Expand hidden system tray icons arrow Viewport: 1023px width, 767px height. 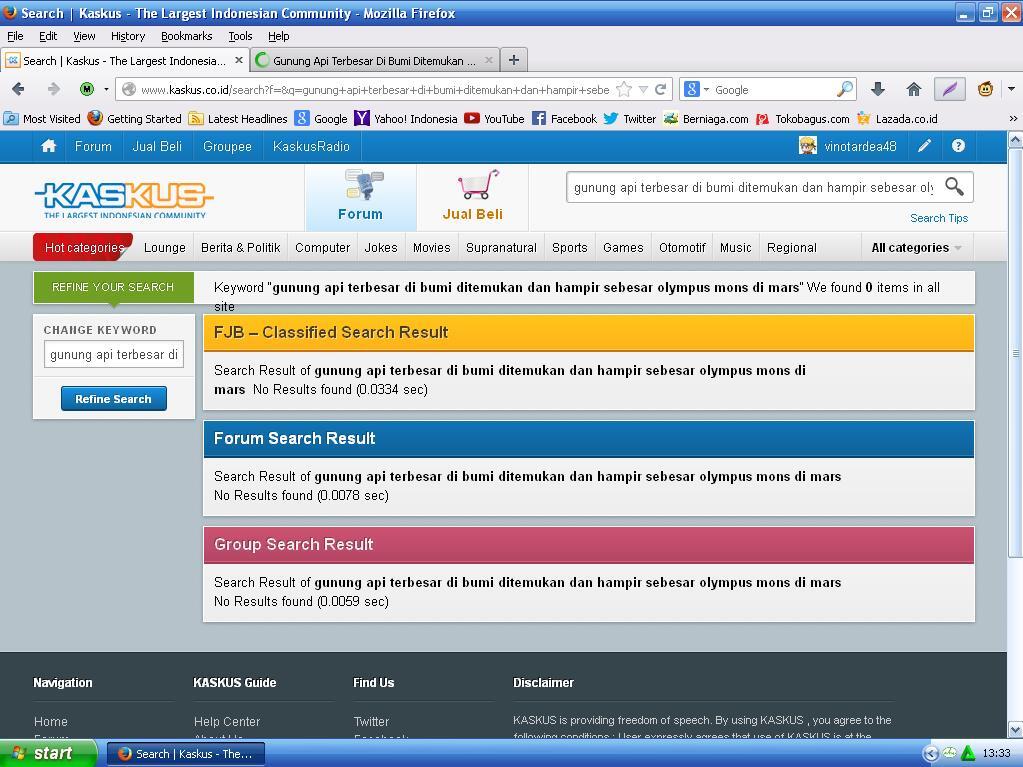click(x=930, y=753)
